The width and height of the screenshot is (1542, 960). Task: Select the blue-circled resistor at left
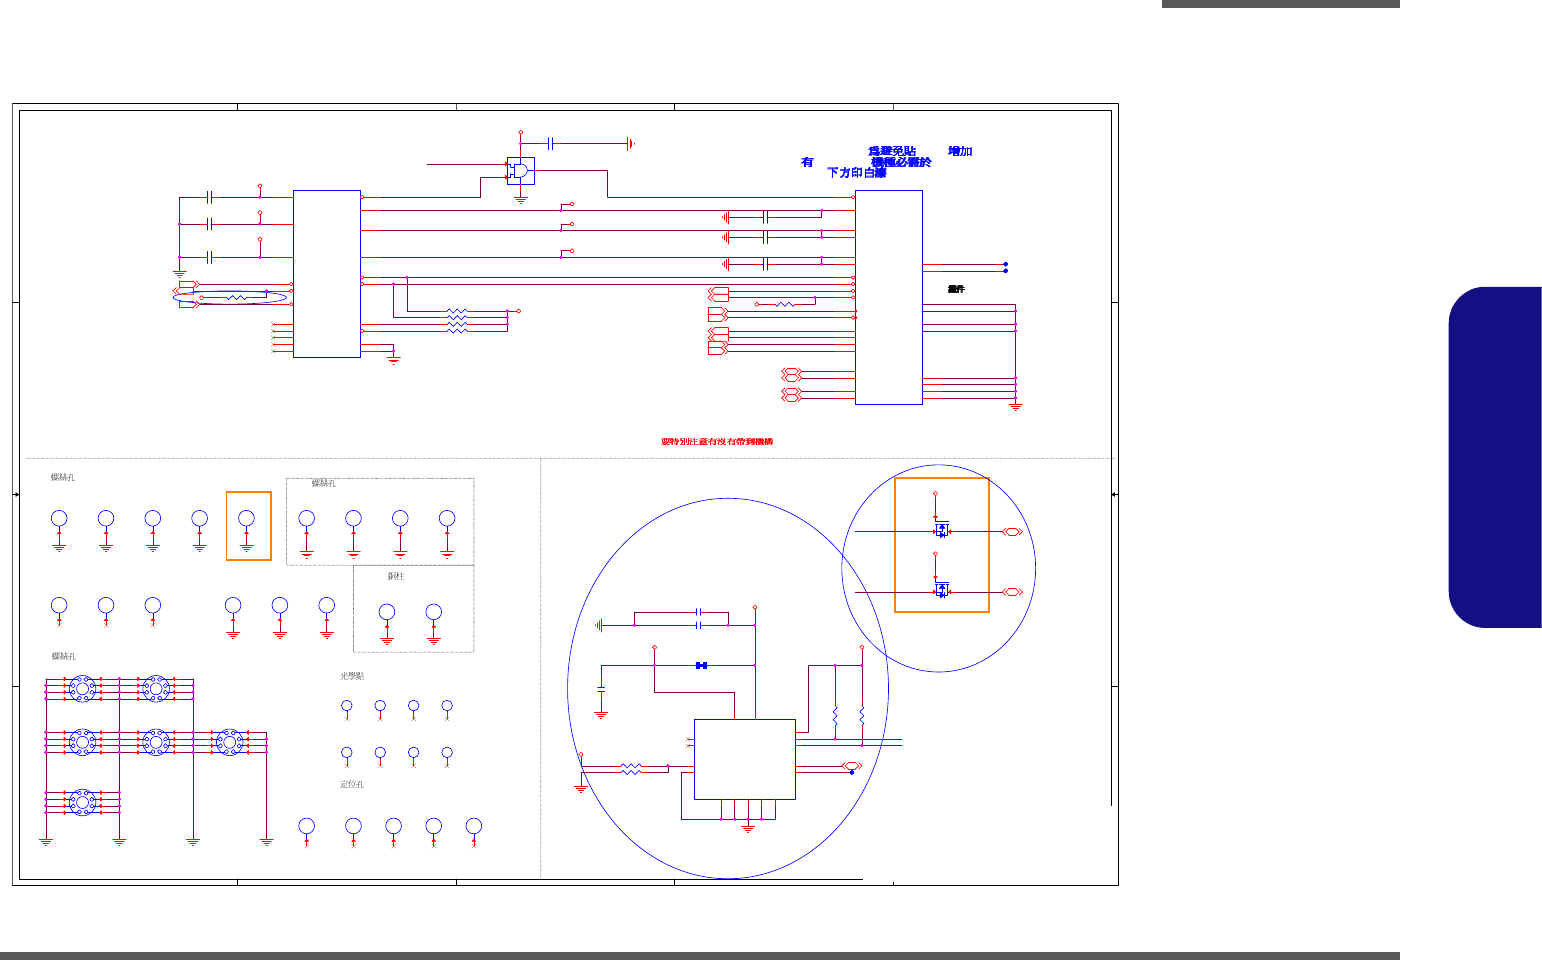coord(237,297)
